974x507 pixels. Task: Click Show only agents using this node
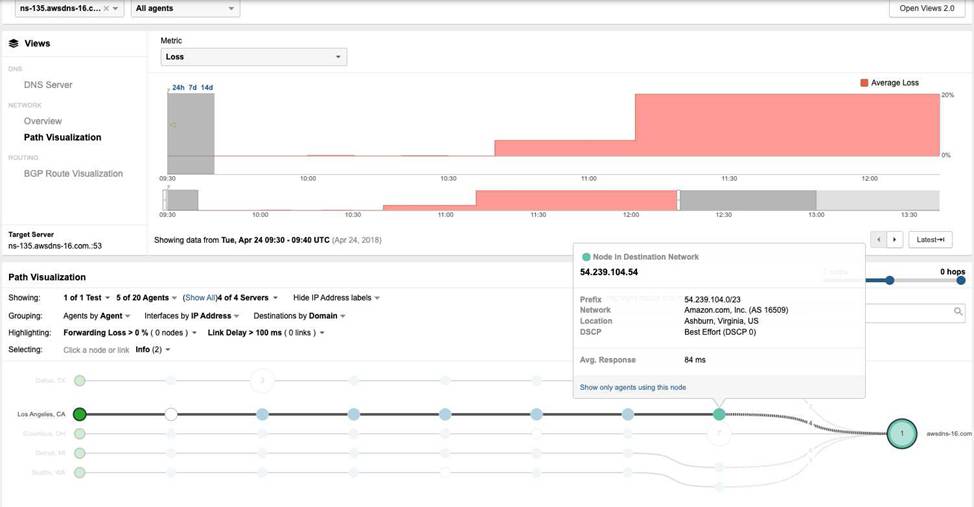tap(632, 387)
